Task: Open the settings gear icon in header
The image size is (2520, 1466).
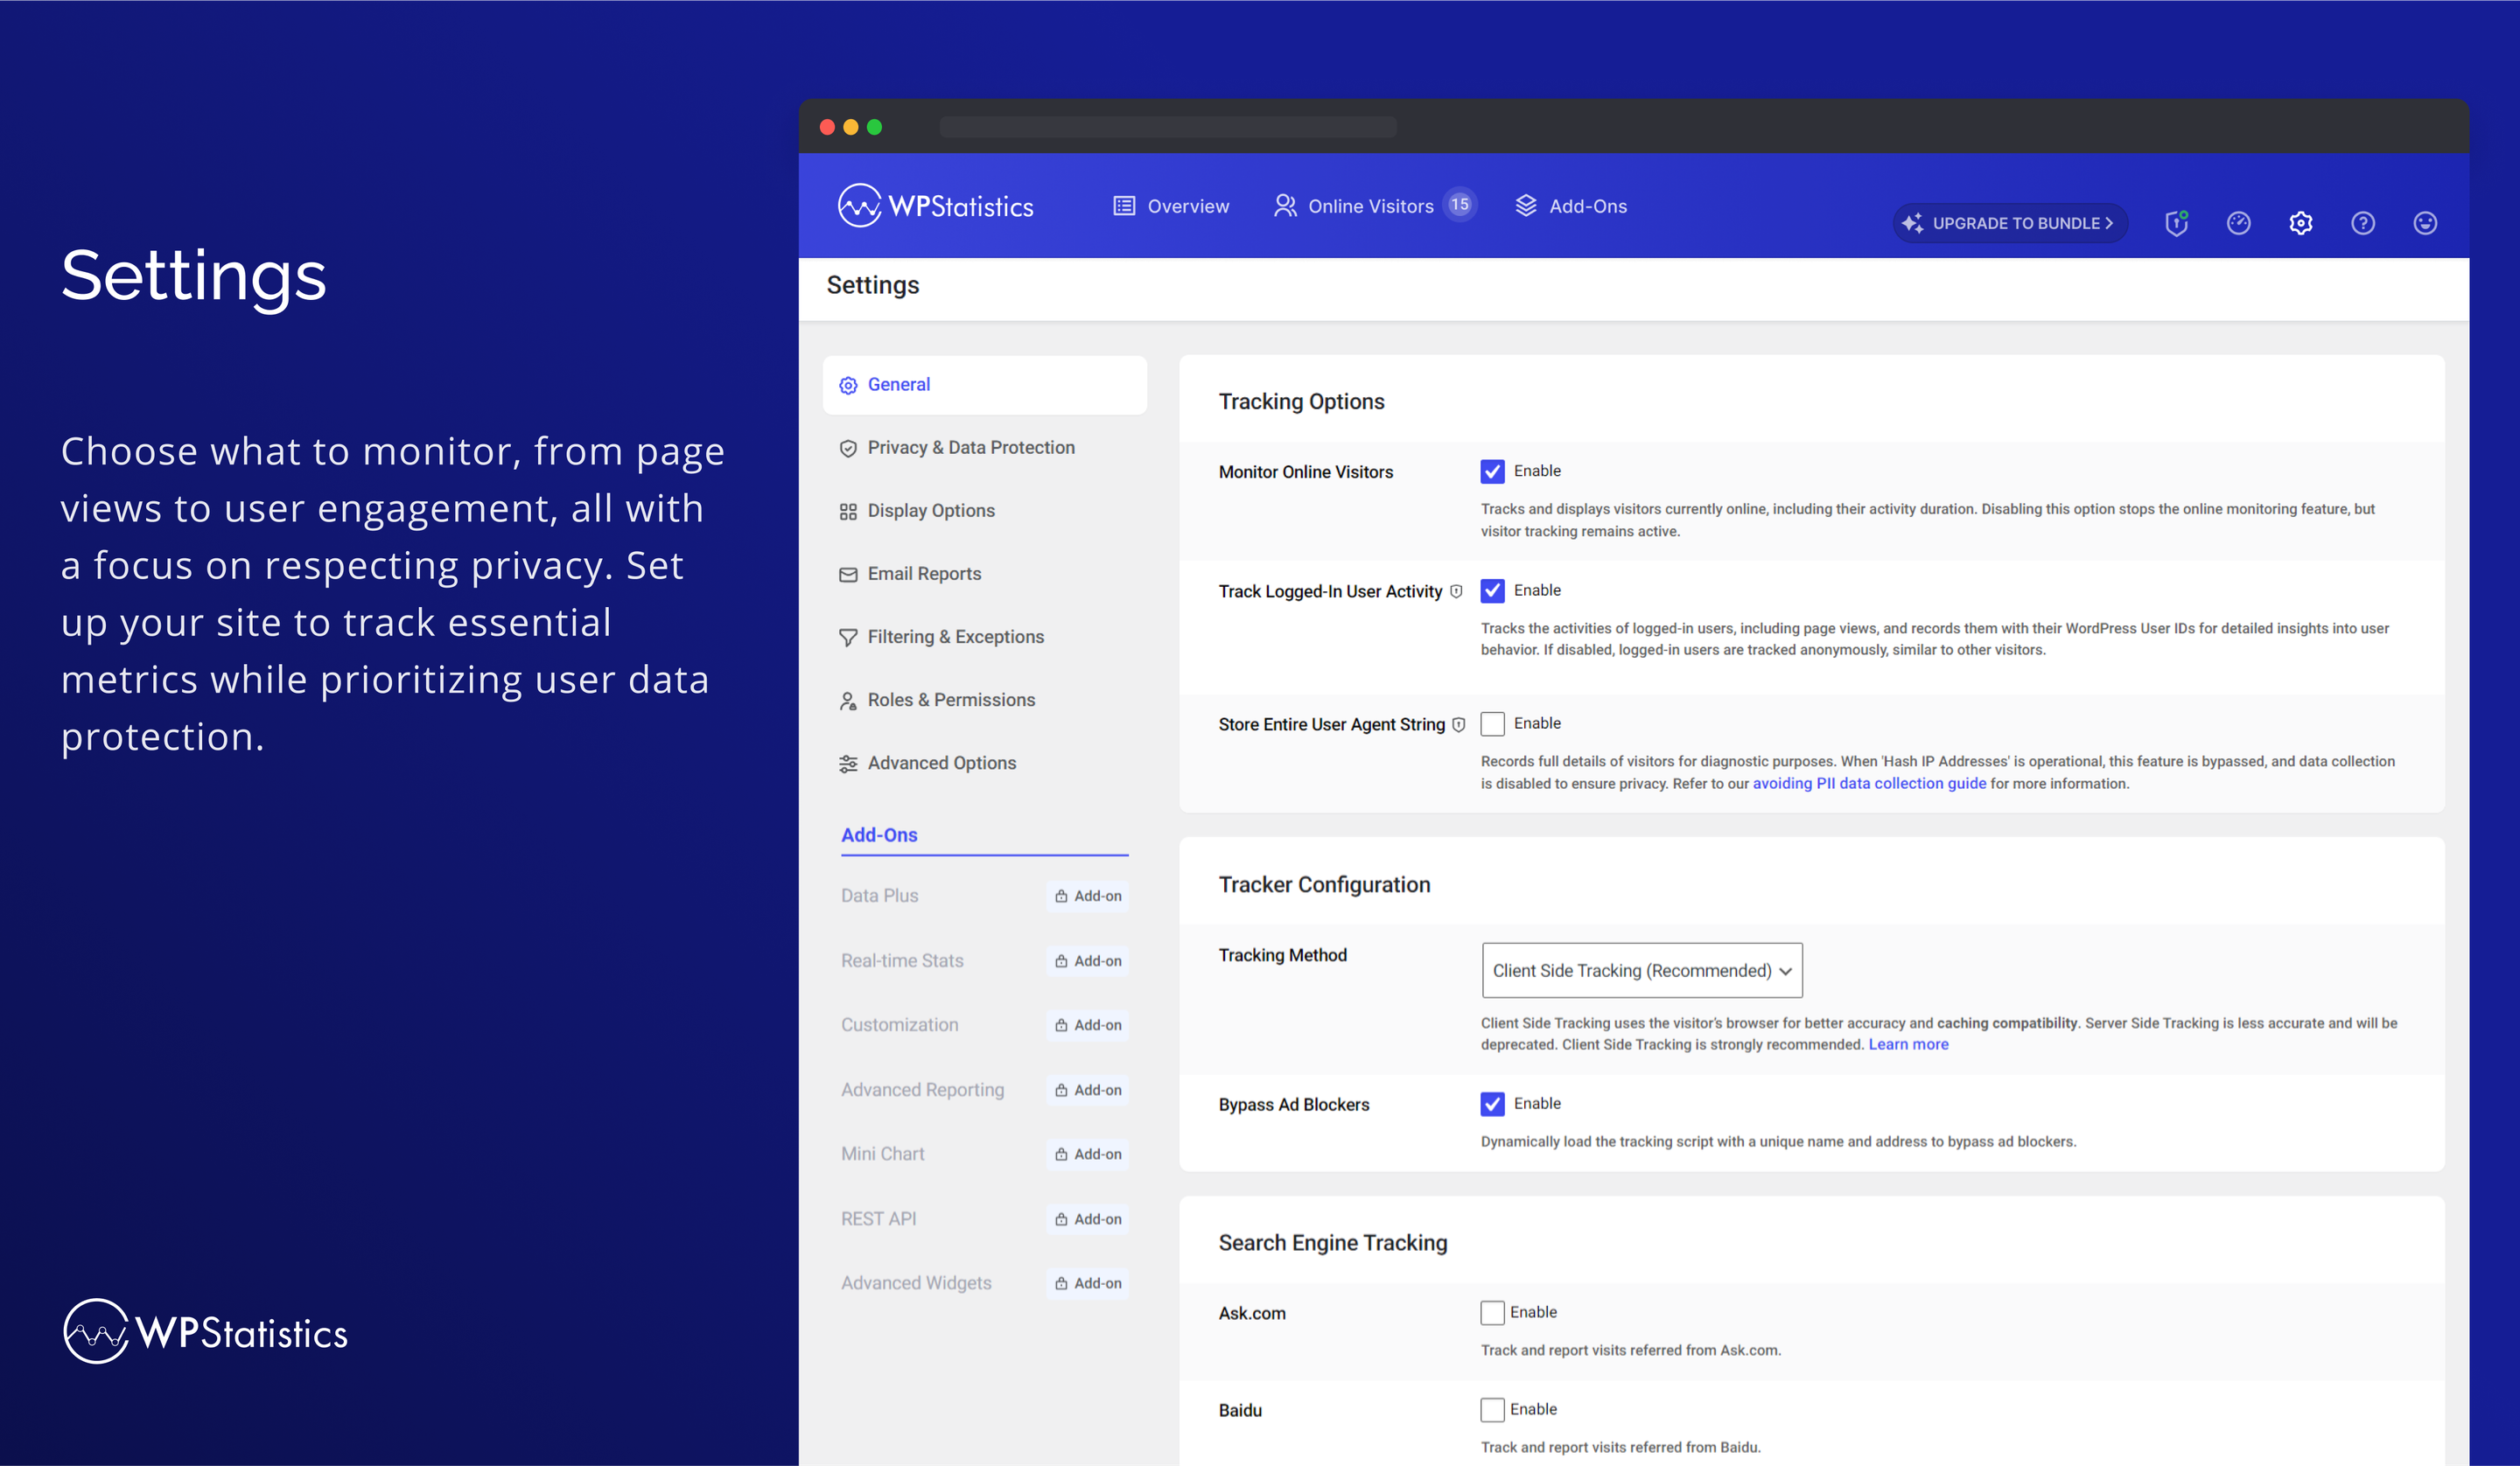Action: [x=2301, y=223]
